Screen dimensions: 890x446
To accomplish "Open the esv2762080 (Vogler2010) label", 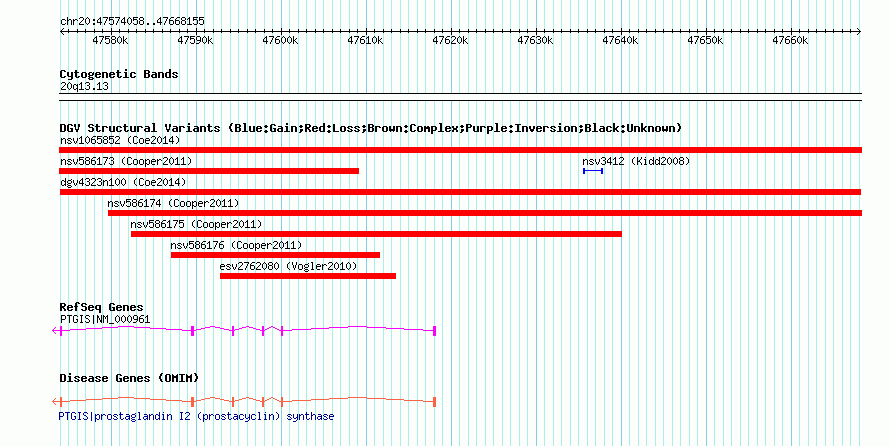I will pos(288,266).
